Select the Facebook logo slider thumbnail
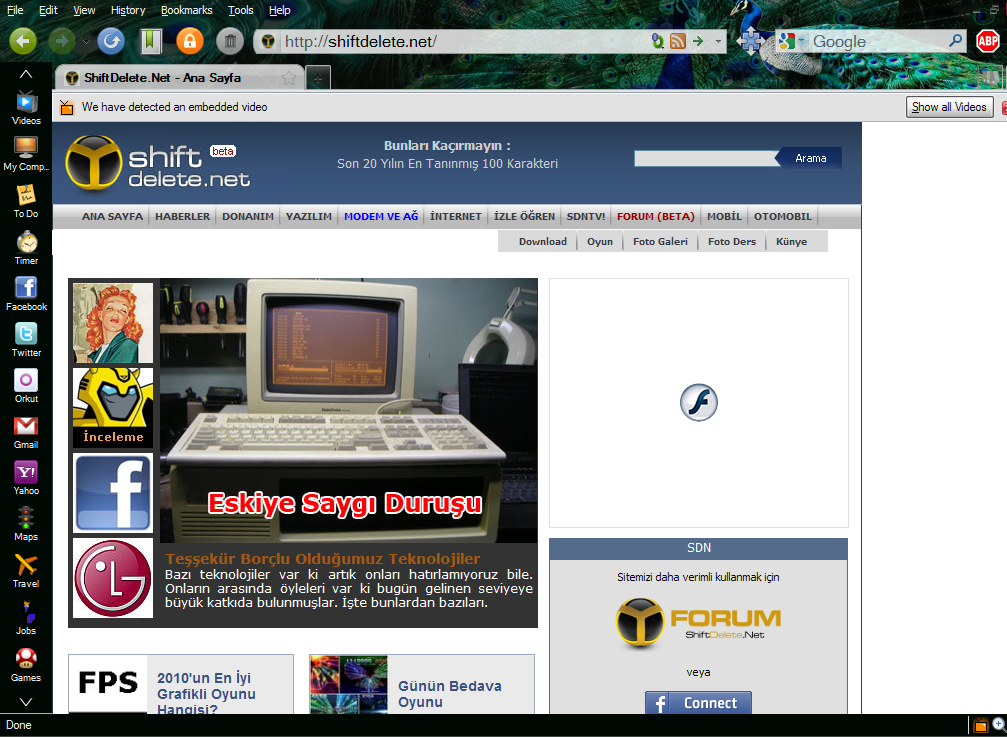Image resolution: width=1007 pixels, height=737 pixels. click(113, 493)
